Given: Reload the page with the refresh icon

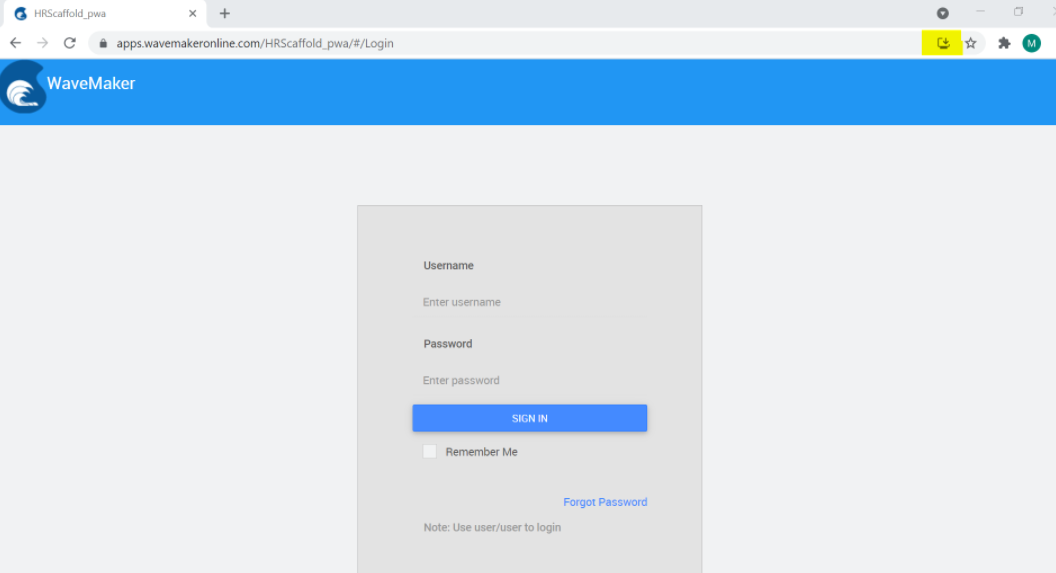Looking at the screenshot, I should click(70, 43).
